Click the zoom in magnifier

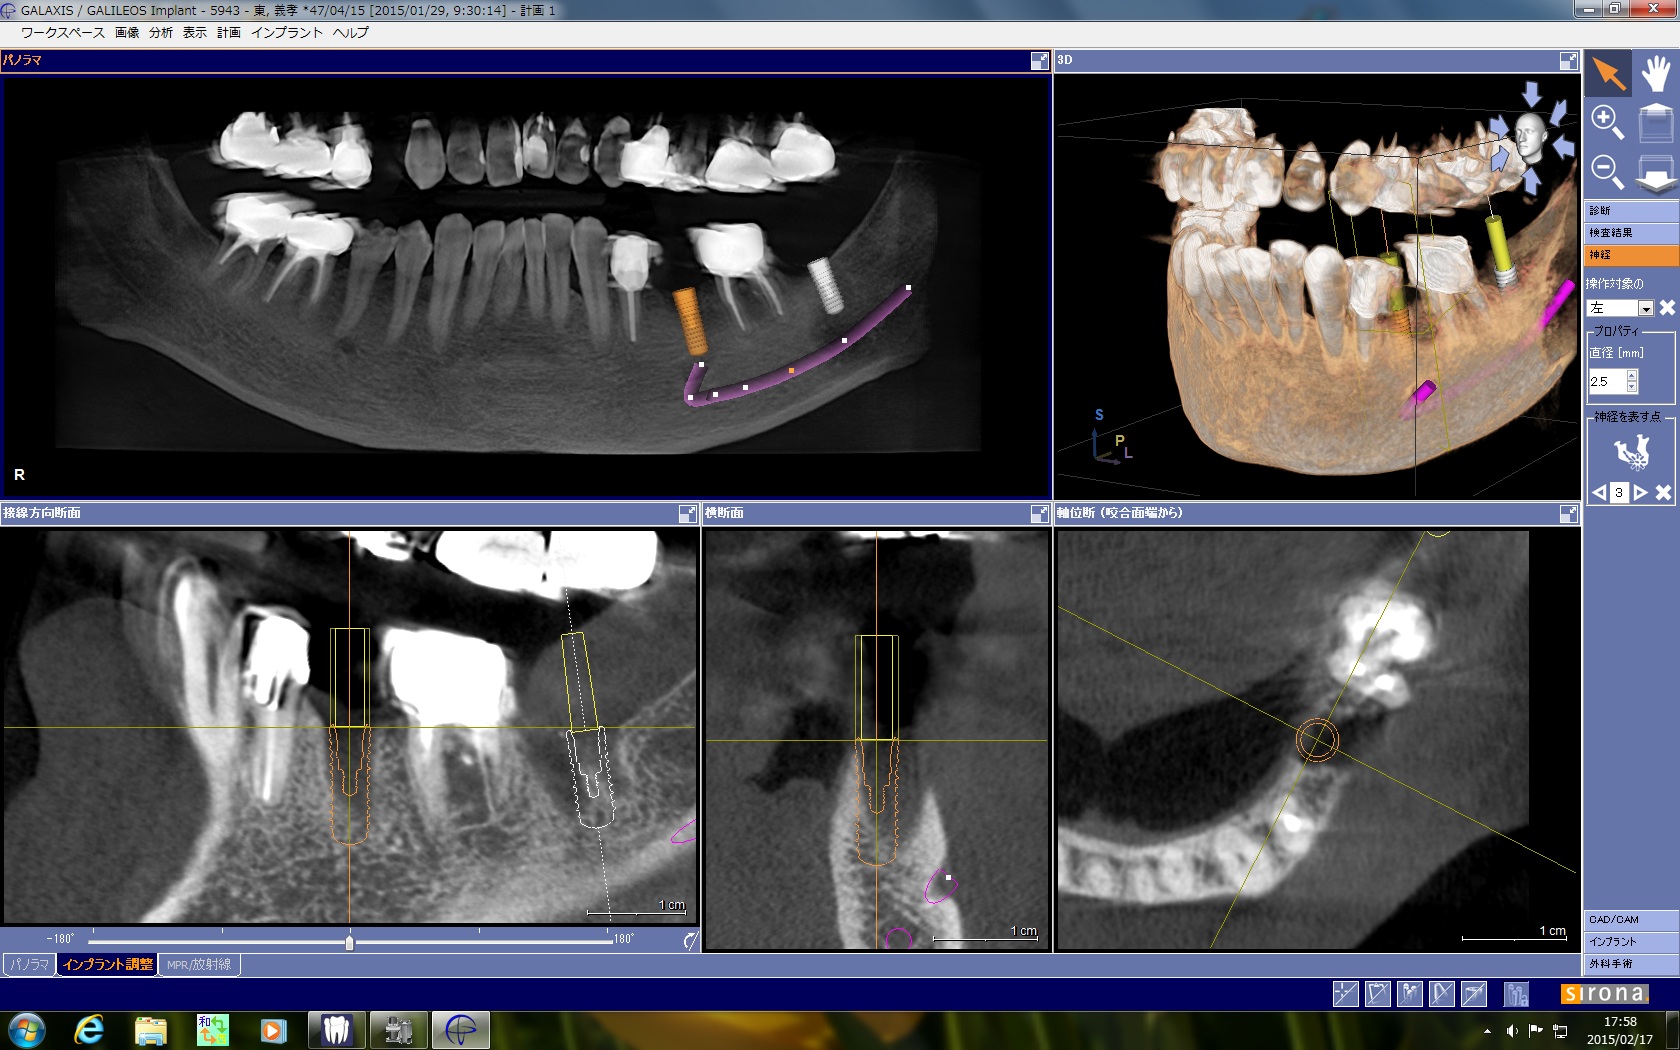(1607, 122)
